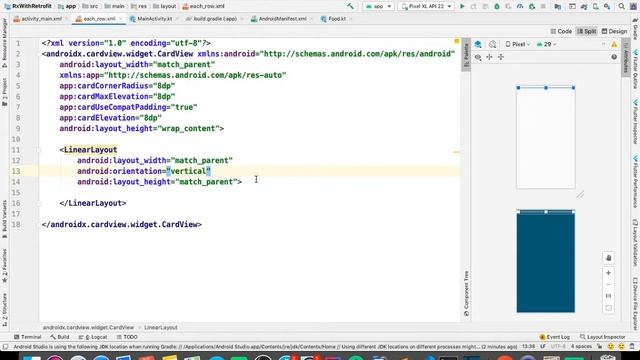The width and height of the screenshot is (640, 360).
Task: Click Attach Debugger to Android Process icon
Action: (531, 6)
